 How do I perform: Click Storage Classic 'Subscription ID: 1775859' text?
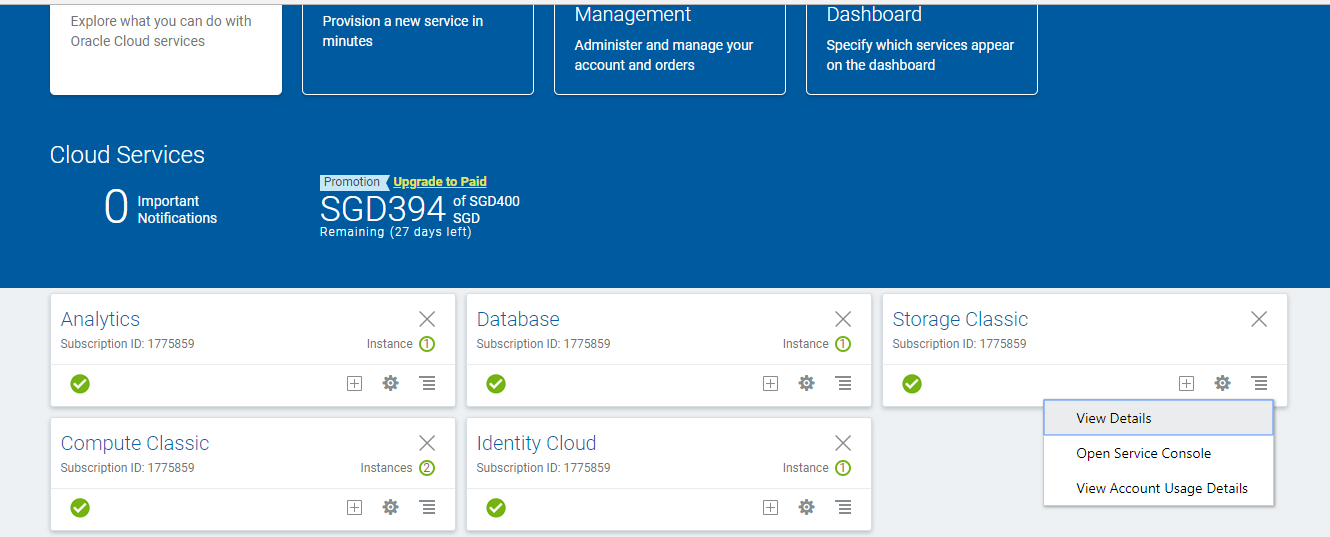(959, 344)
